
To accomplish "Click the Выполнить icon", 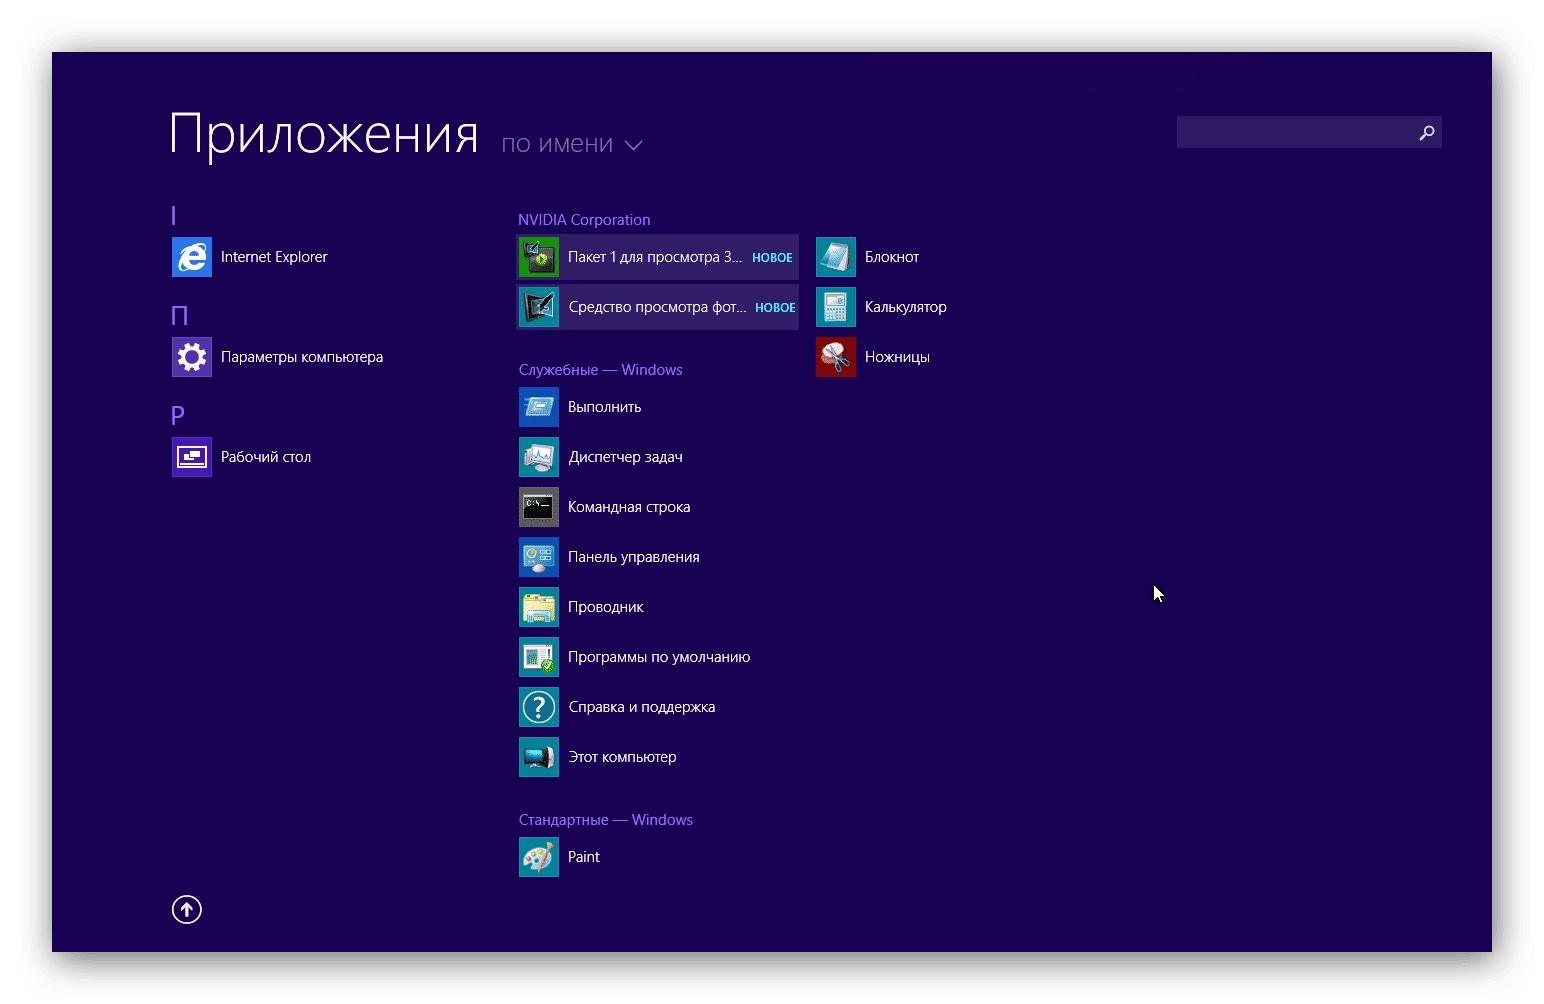I will [x=539, y=407].
